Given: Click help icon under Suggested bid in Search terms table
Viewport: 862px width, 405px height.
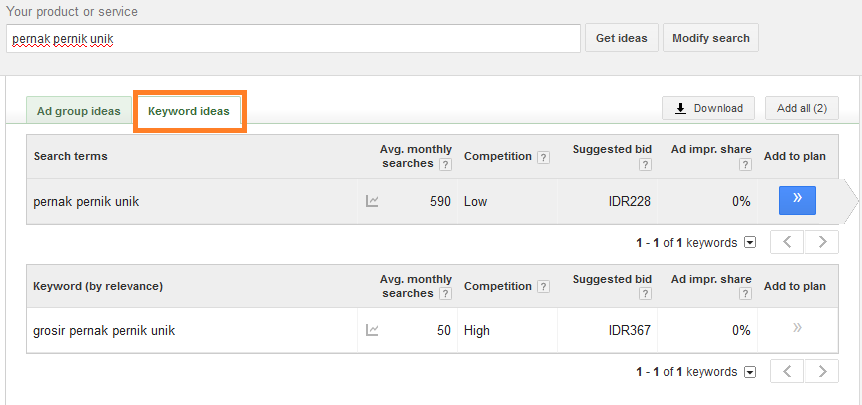Looking at the screenshot, I should (645, 164).
